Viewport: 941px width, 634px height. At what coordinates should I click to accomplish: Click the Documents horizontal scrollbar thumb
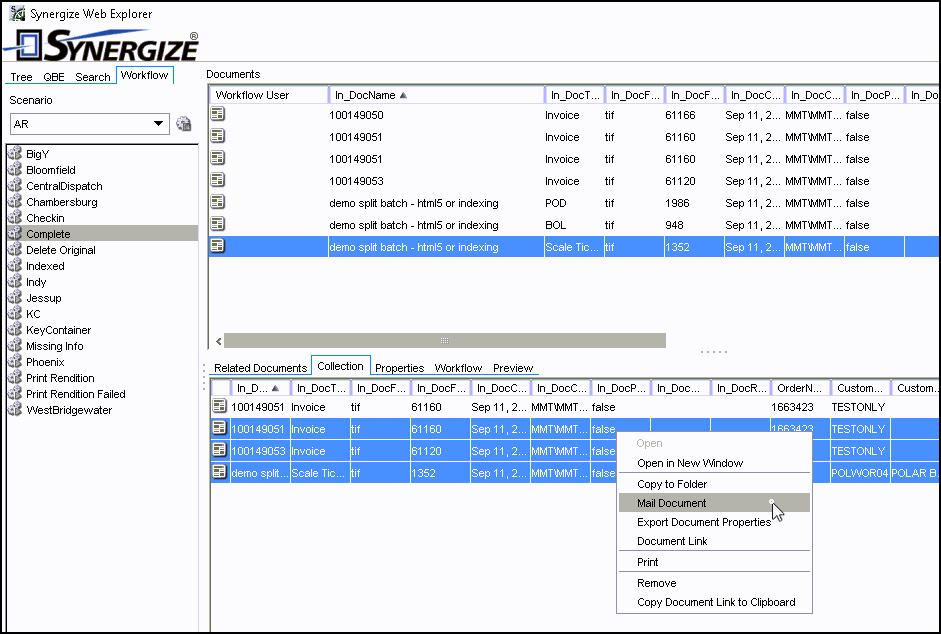pyautogui.click(x=445, y=340)
